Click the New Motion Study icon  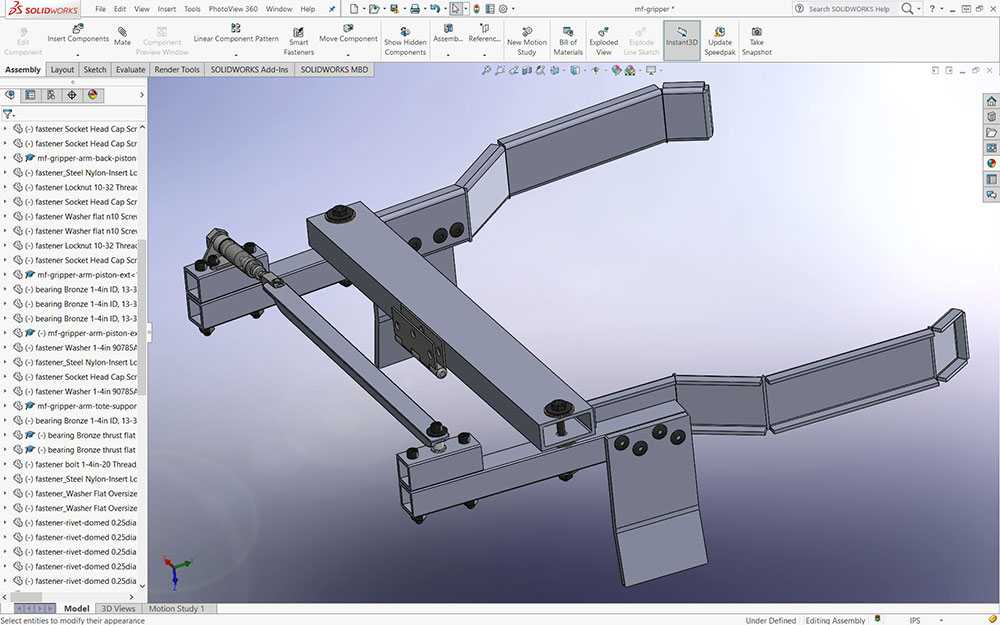point(527,31)
